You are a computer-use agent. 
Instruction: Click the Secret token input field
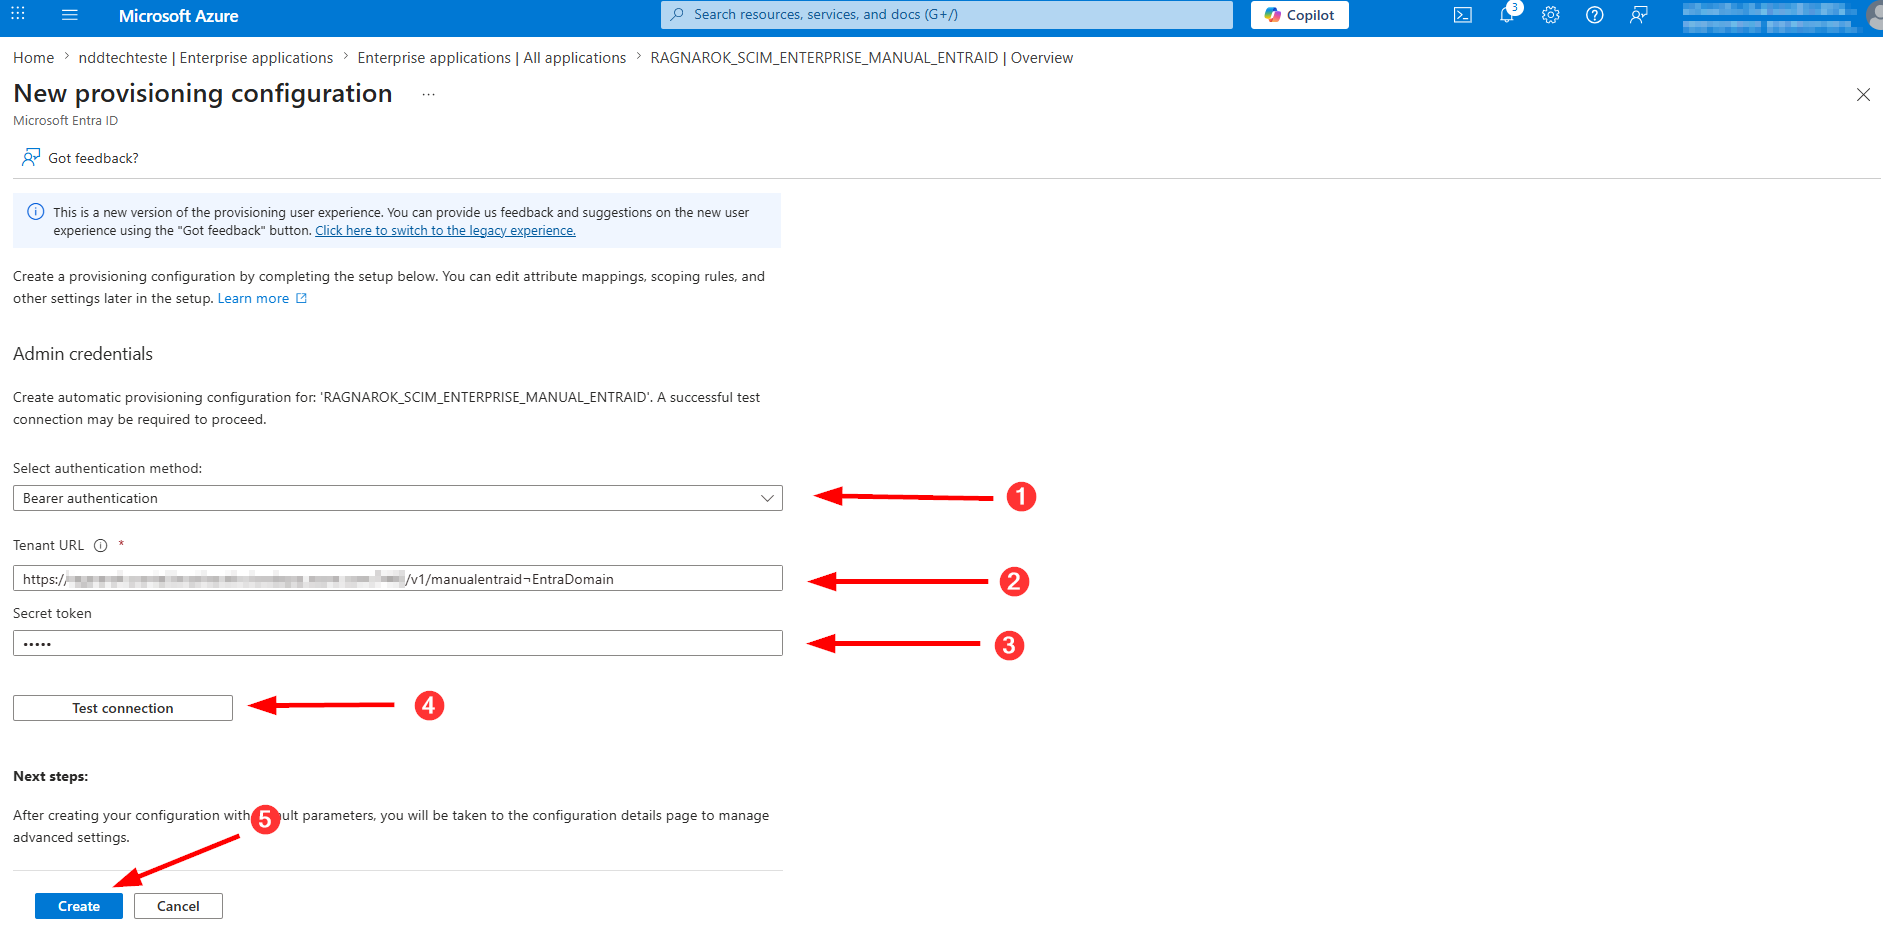tap(398, 643)
